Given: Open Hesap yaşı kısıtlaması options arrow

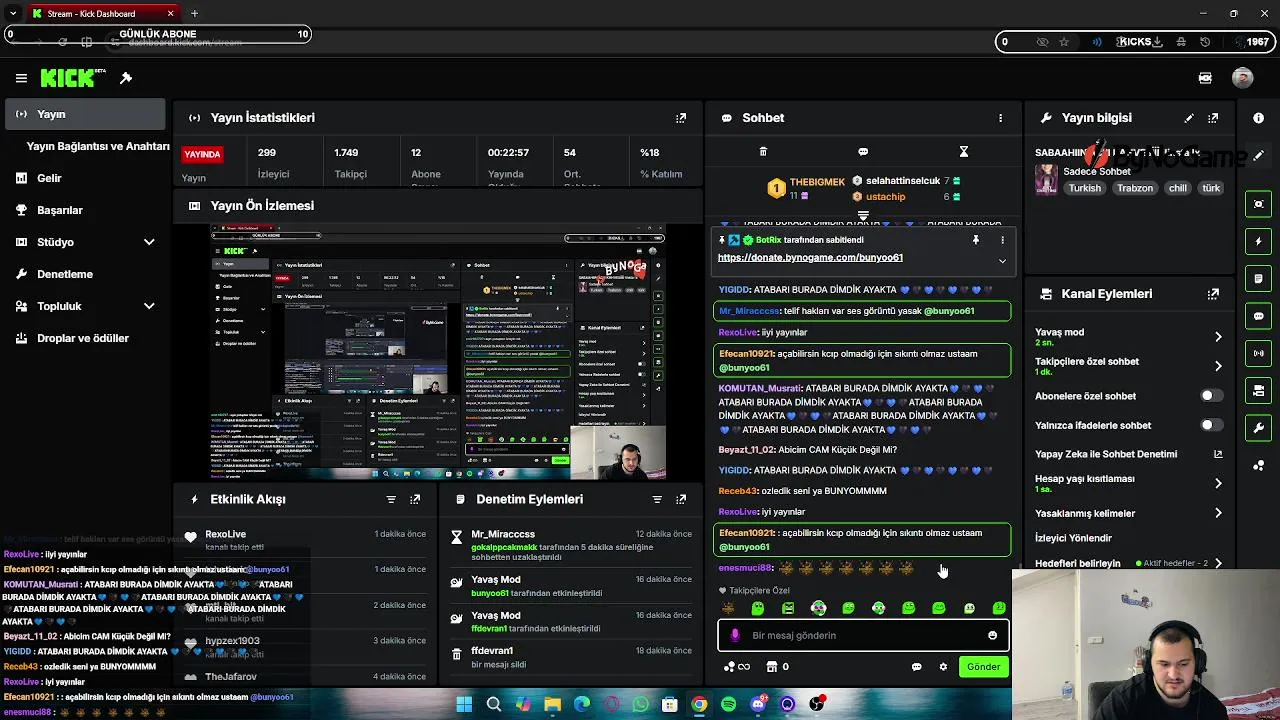Looking at the screenshot, I should click(1218, 483).
